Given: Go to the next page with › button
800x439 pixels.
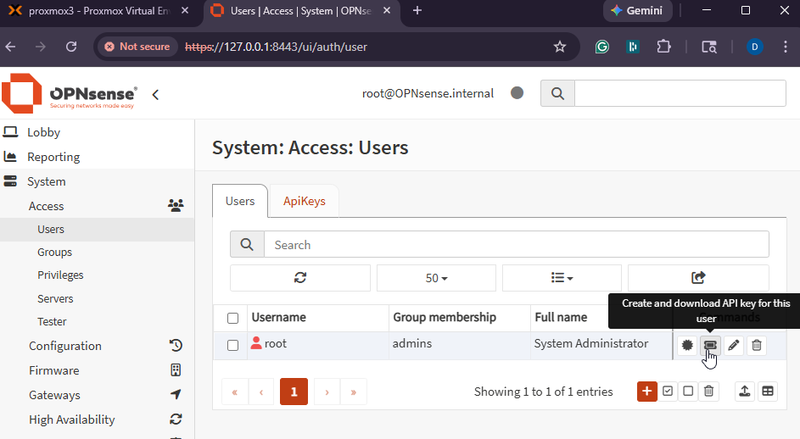Looking at the screenshot, I should point(327,392).
